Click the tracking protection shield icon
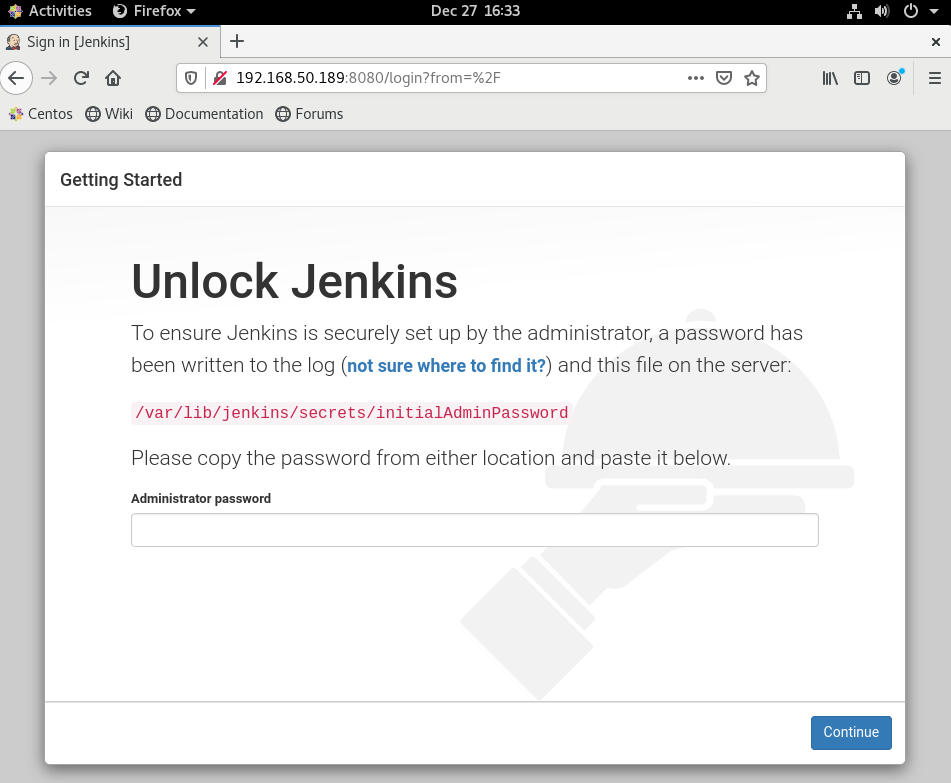Screen dimensions: 951x783 tap(190, 78)
